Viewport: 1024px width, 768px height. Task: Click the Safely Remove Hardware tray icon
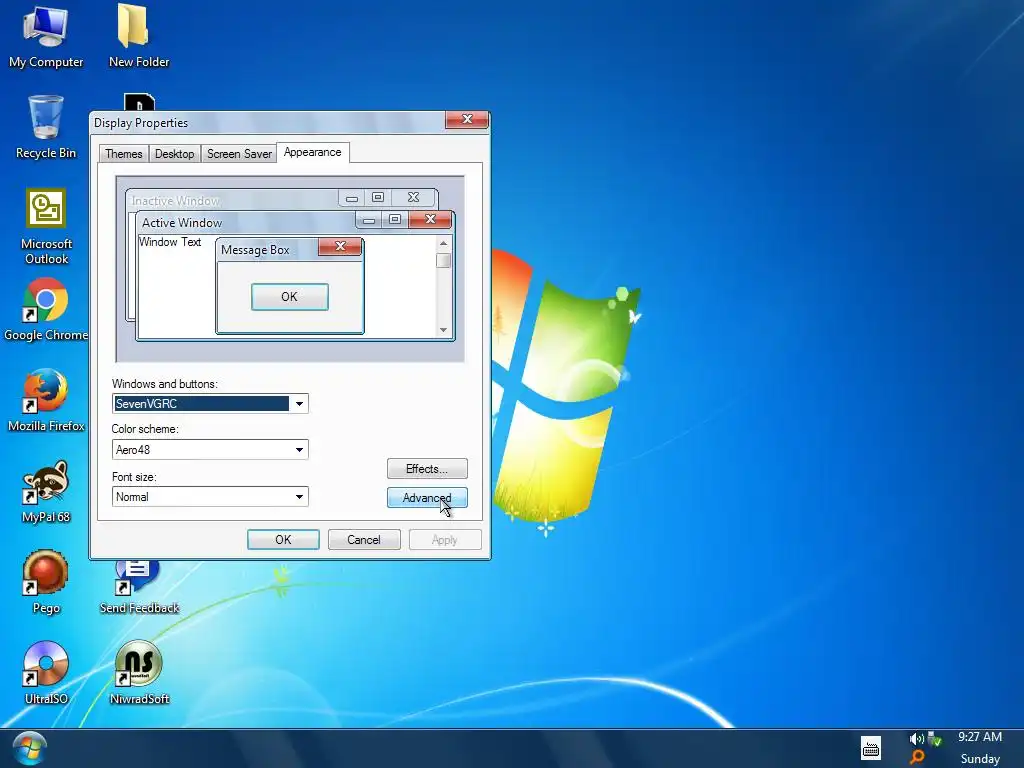(935, 739)
